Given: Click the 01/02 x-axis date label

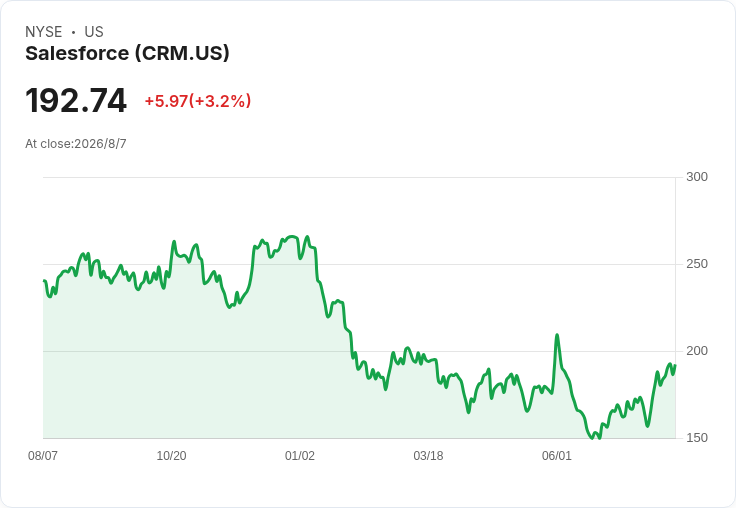Looking at the screenshot, I should pos(300,456).
